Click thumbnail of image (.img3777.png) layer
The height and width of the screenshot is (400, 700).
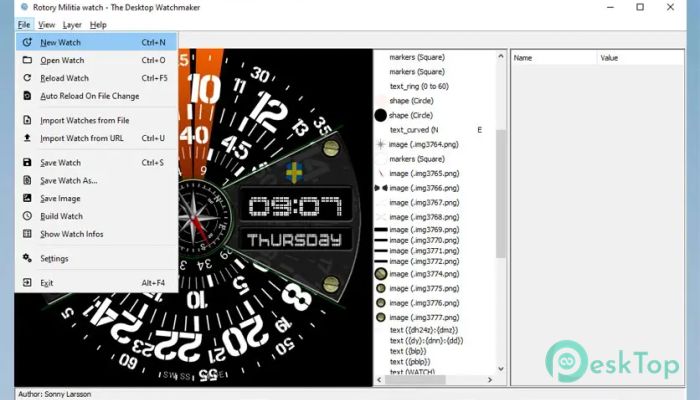point(381,317)
